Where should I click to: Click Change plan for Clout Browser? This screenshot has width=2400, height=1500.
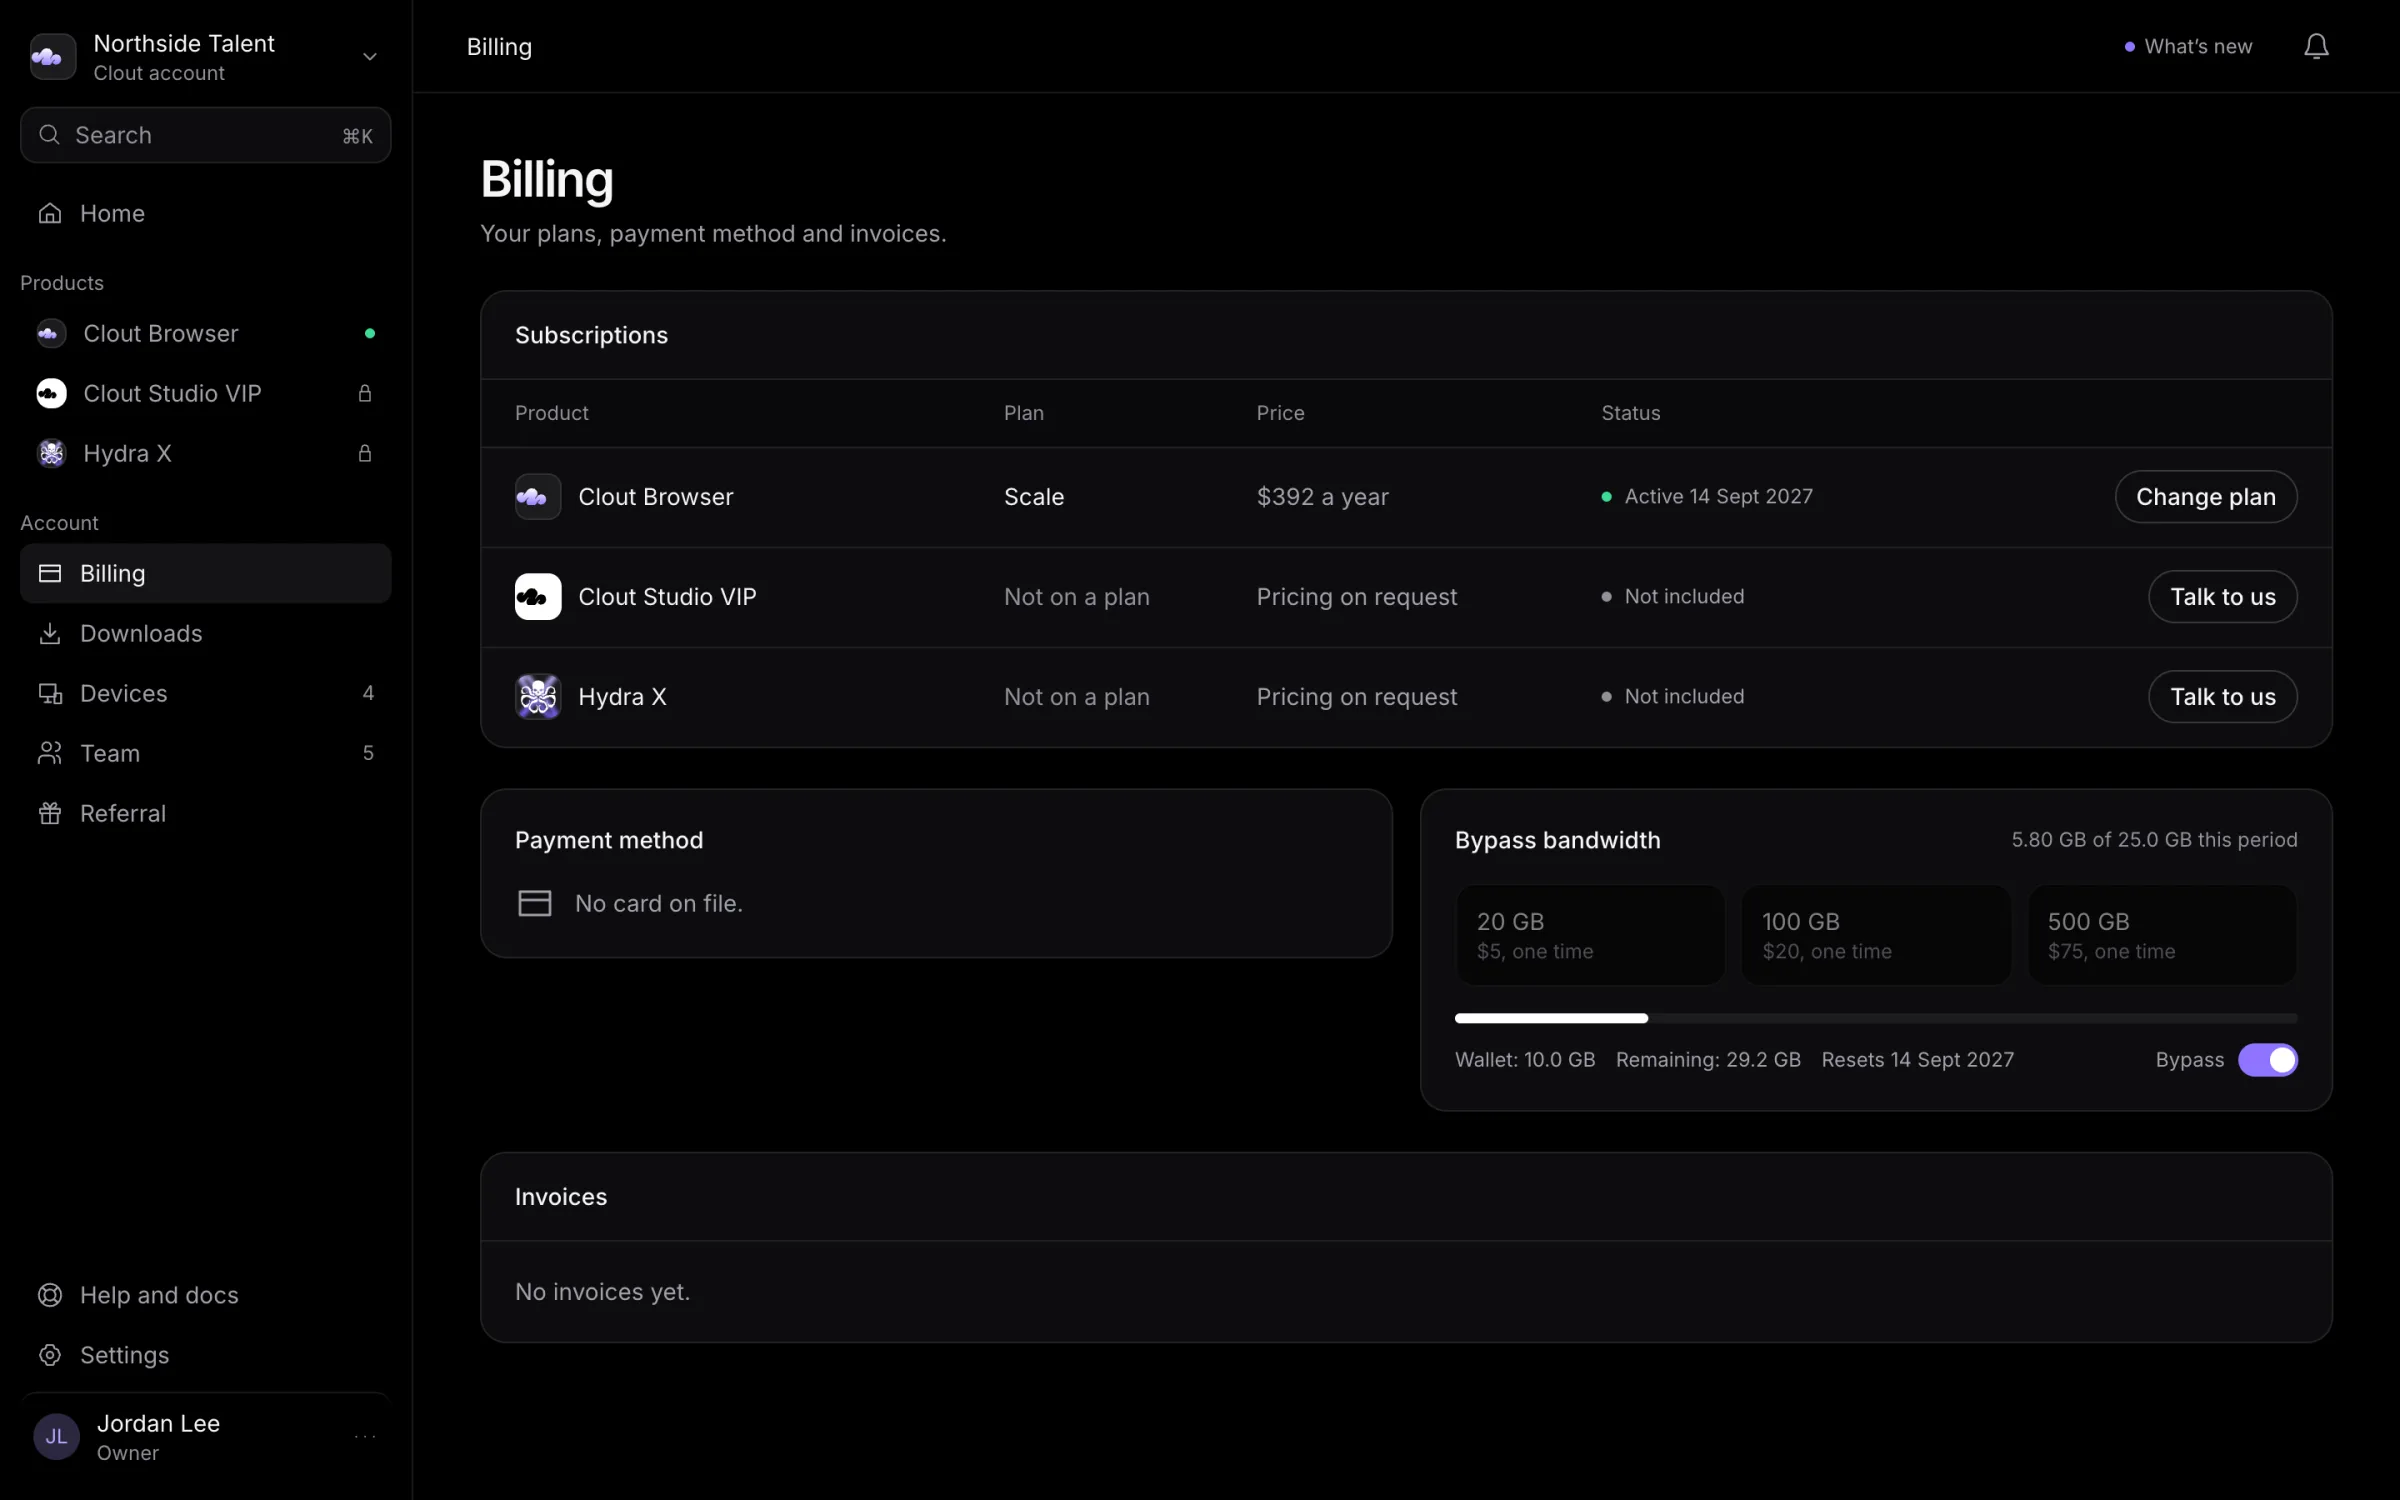pos(2205,496)
